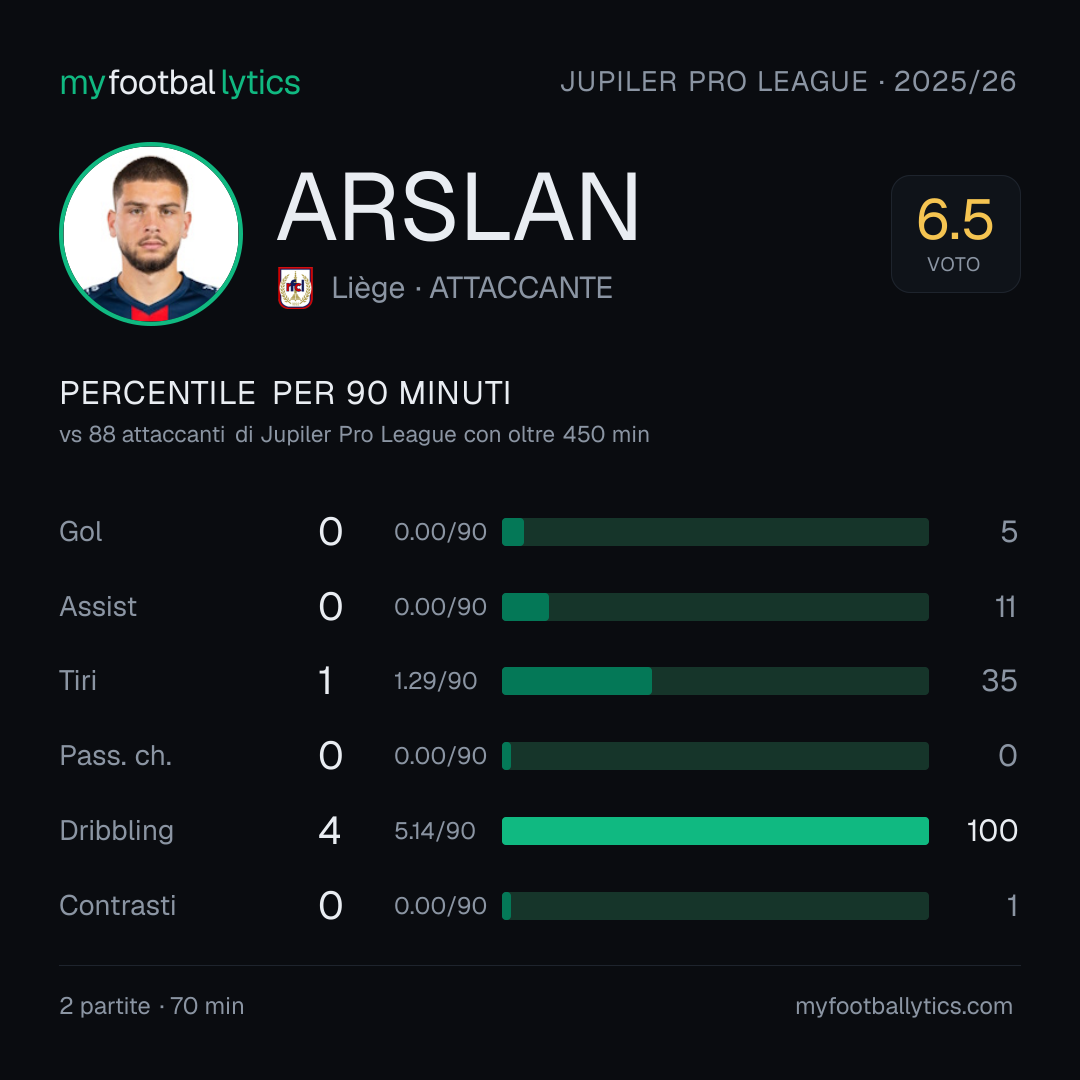The image size is (1080, 1080).
Task: Select the Tiri percentile bar
Action: pos(715,681)
